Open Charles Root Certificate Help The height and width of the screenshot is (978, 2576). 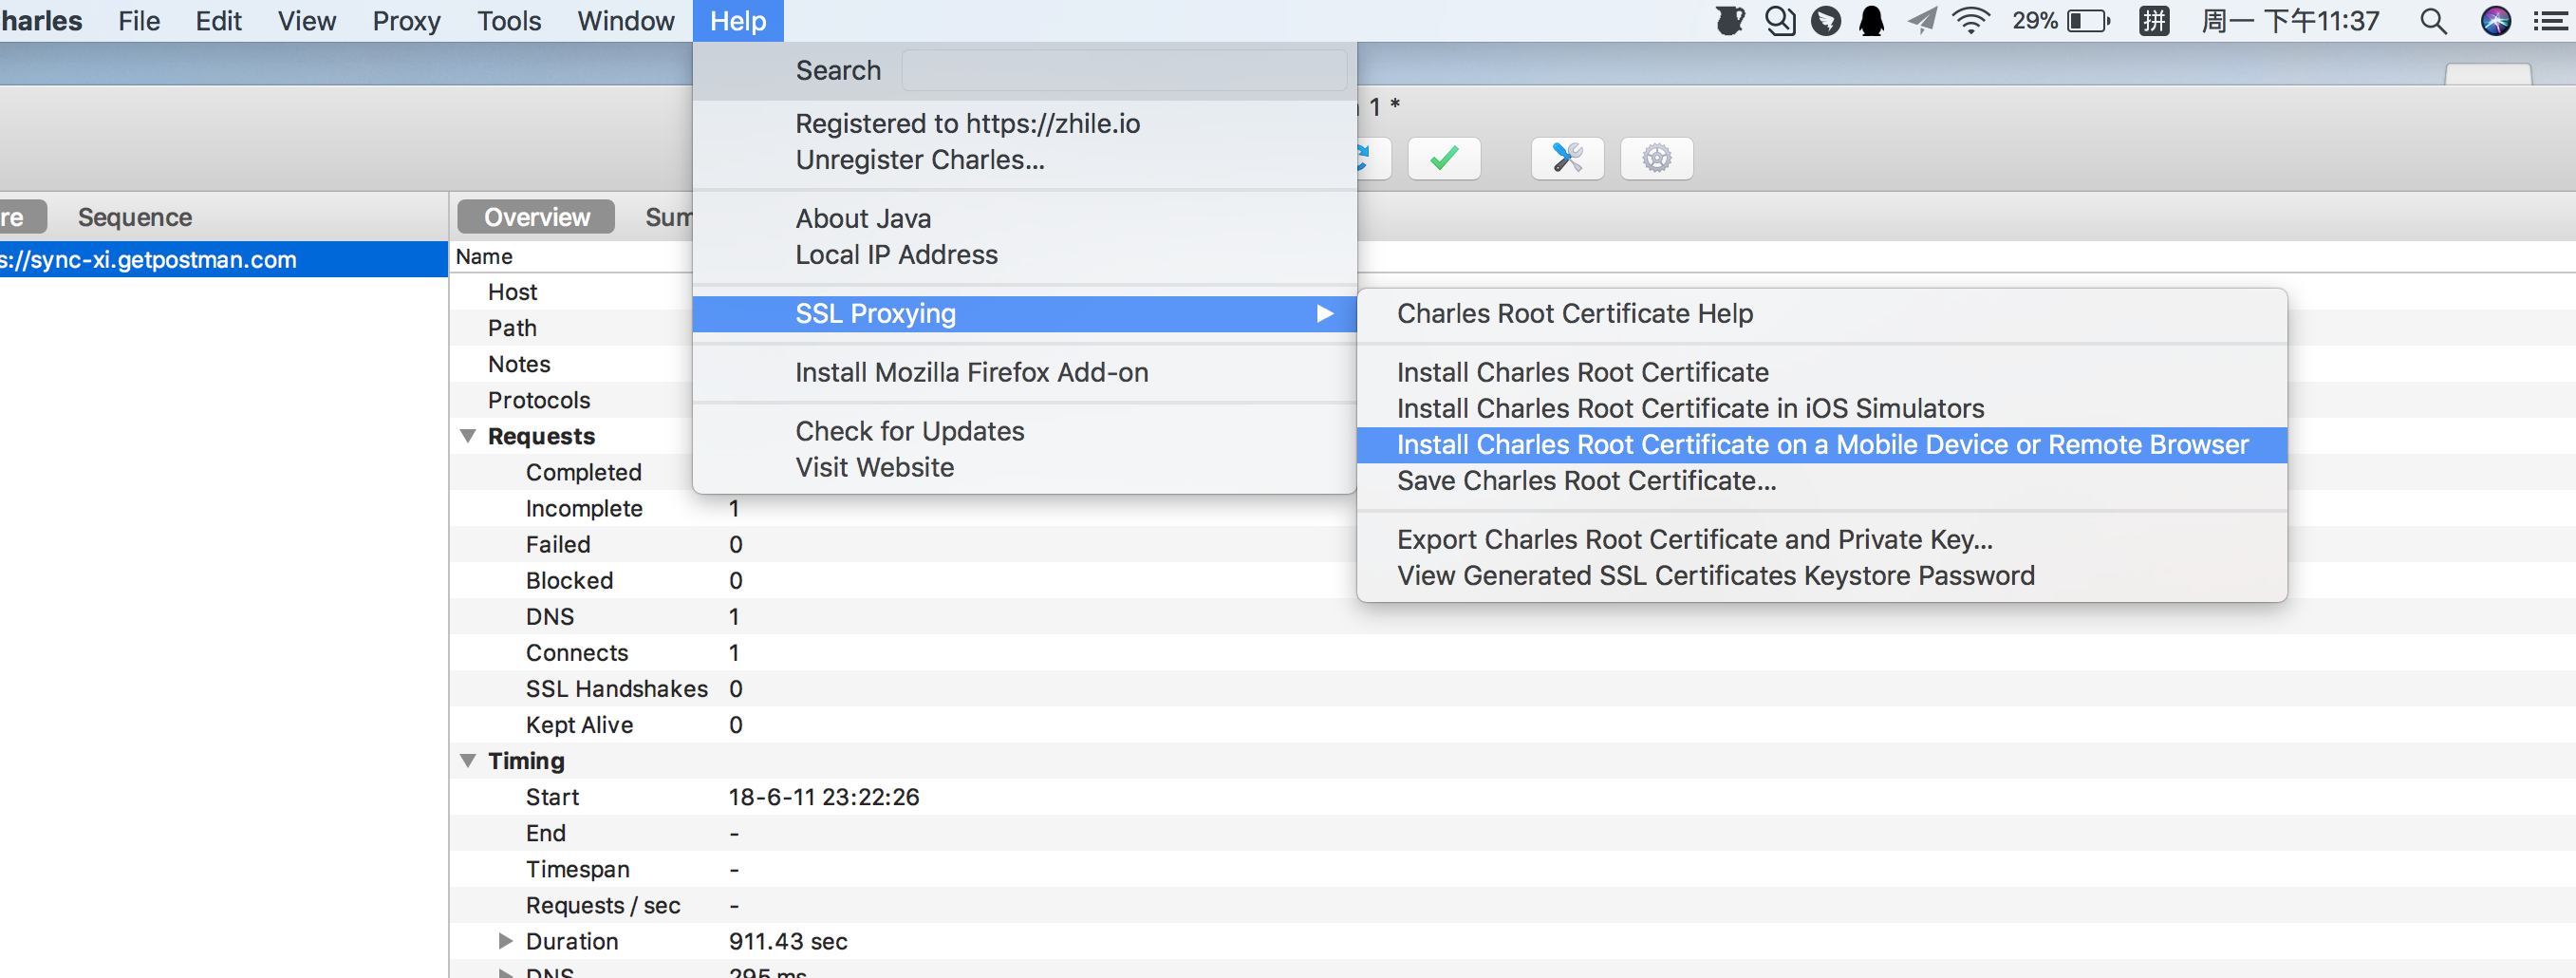(x=1821, y=314)
